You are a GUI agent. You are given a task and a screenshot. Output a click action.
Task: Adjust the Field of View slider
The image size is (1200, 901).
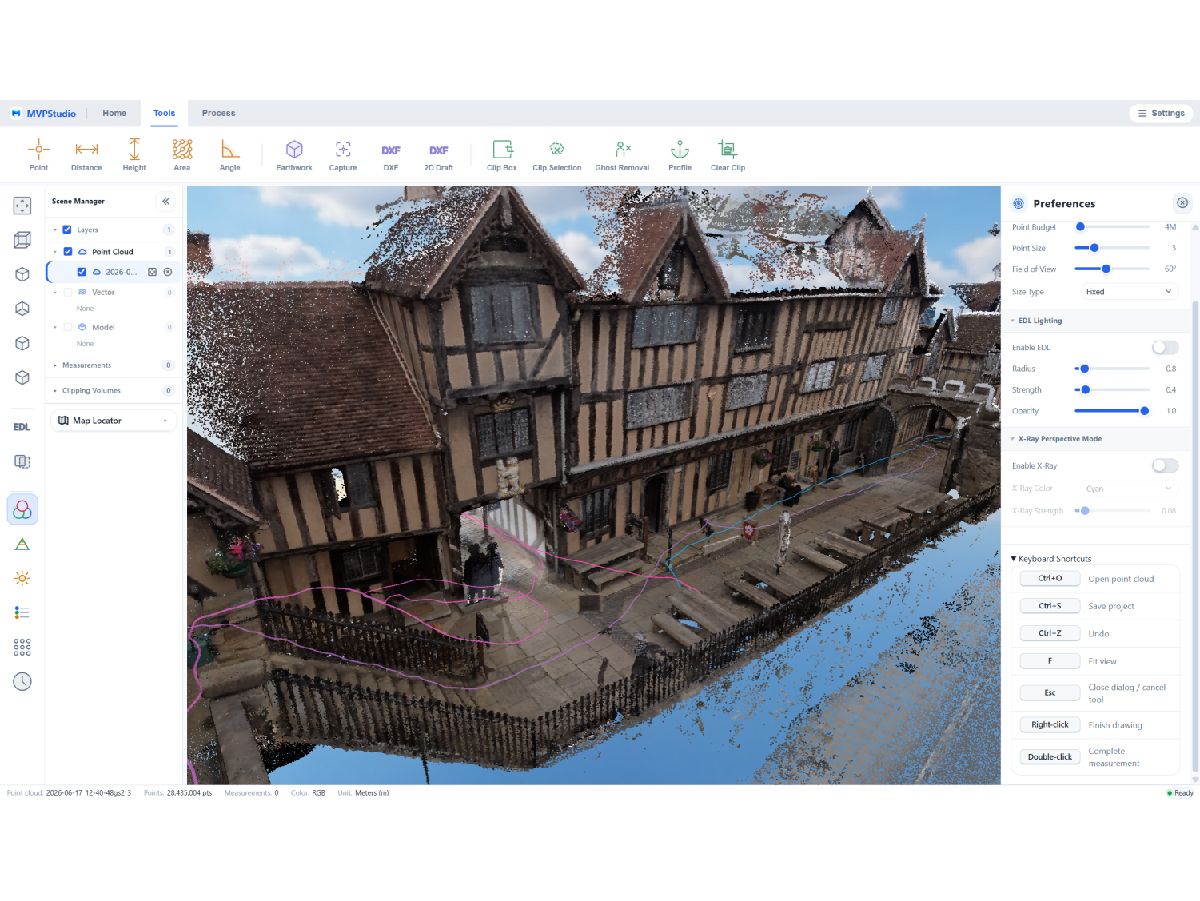[1112, 269]
